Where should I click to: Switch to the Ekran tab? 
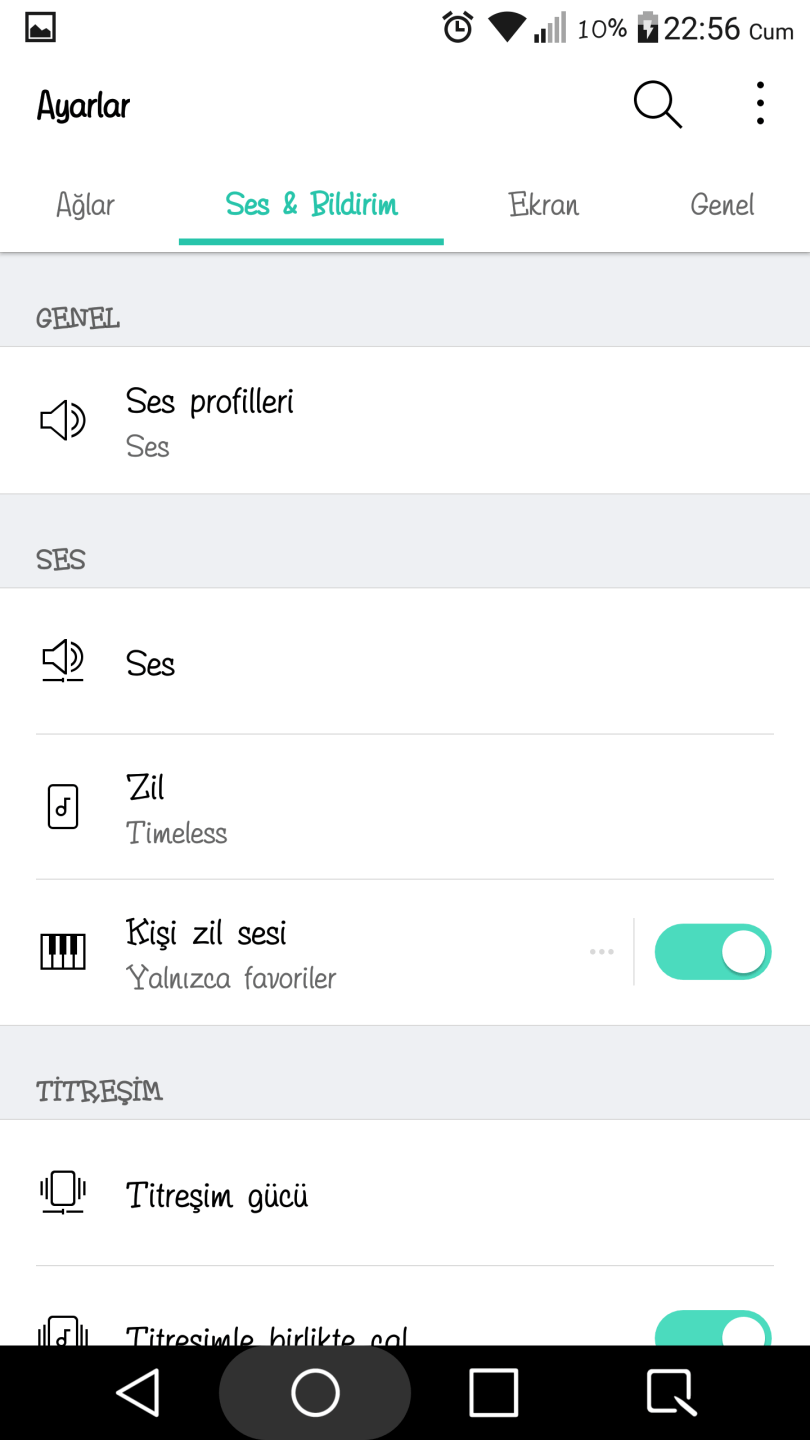543,205
